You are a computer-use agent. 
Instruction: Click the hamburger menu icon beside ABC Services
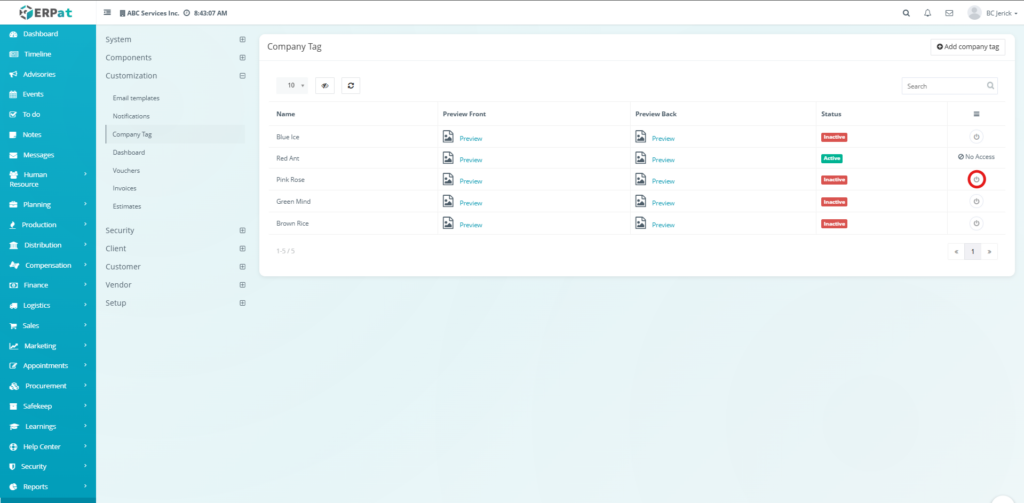click(x=108, y=13)
